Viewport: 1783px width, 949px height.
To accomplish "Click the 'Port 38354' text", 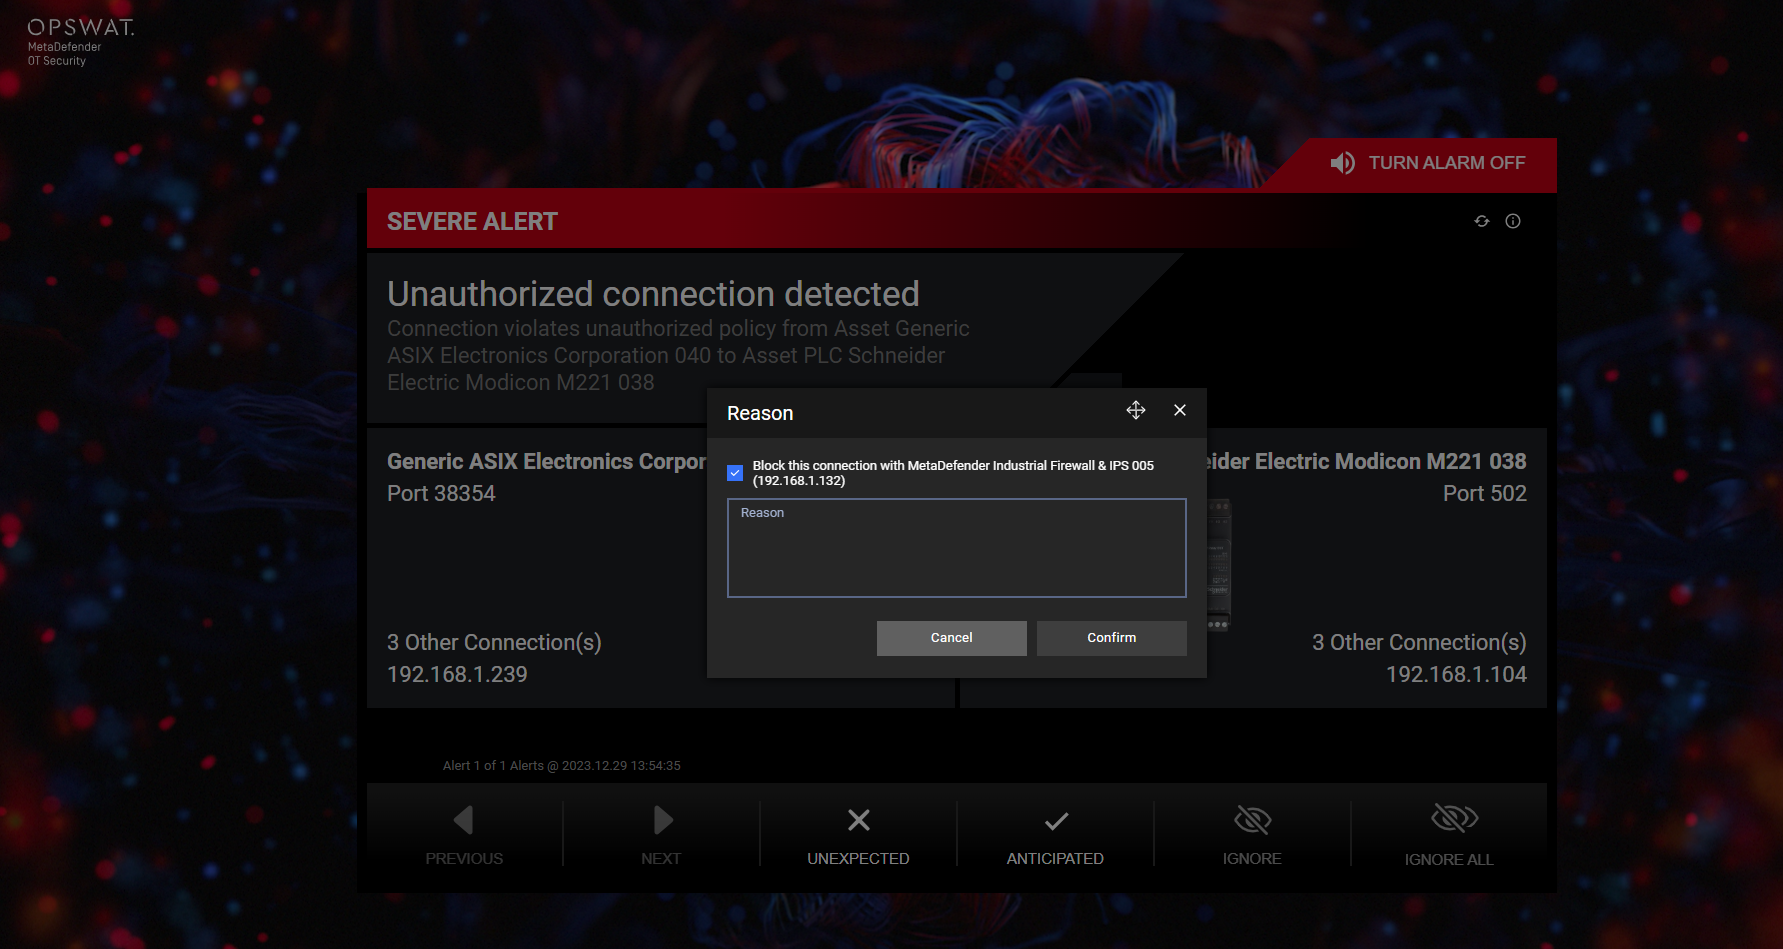I will click(441, 493).
